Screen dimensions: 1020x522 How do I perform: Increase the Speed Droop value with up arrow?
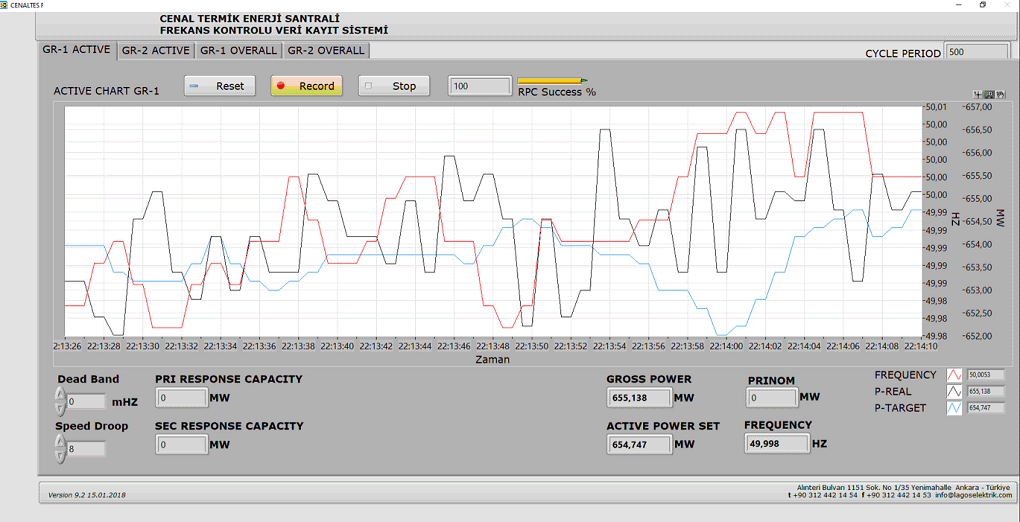(x=60, y=441)
